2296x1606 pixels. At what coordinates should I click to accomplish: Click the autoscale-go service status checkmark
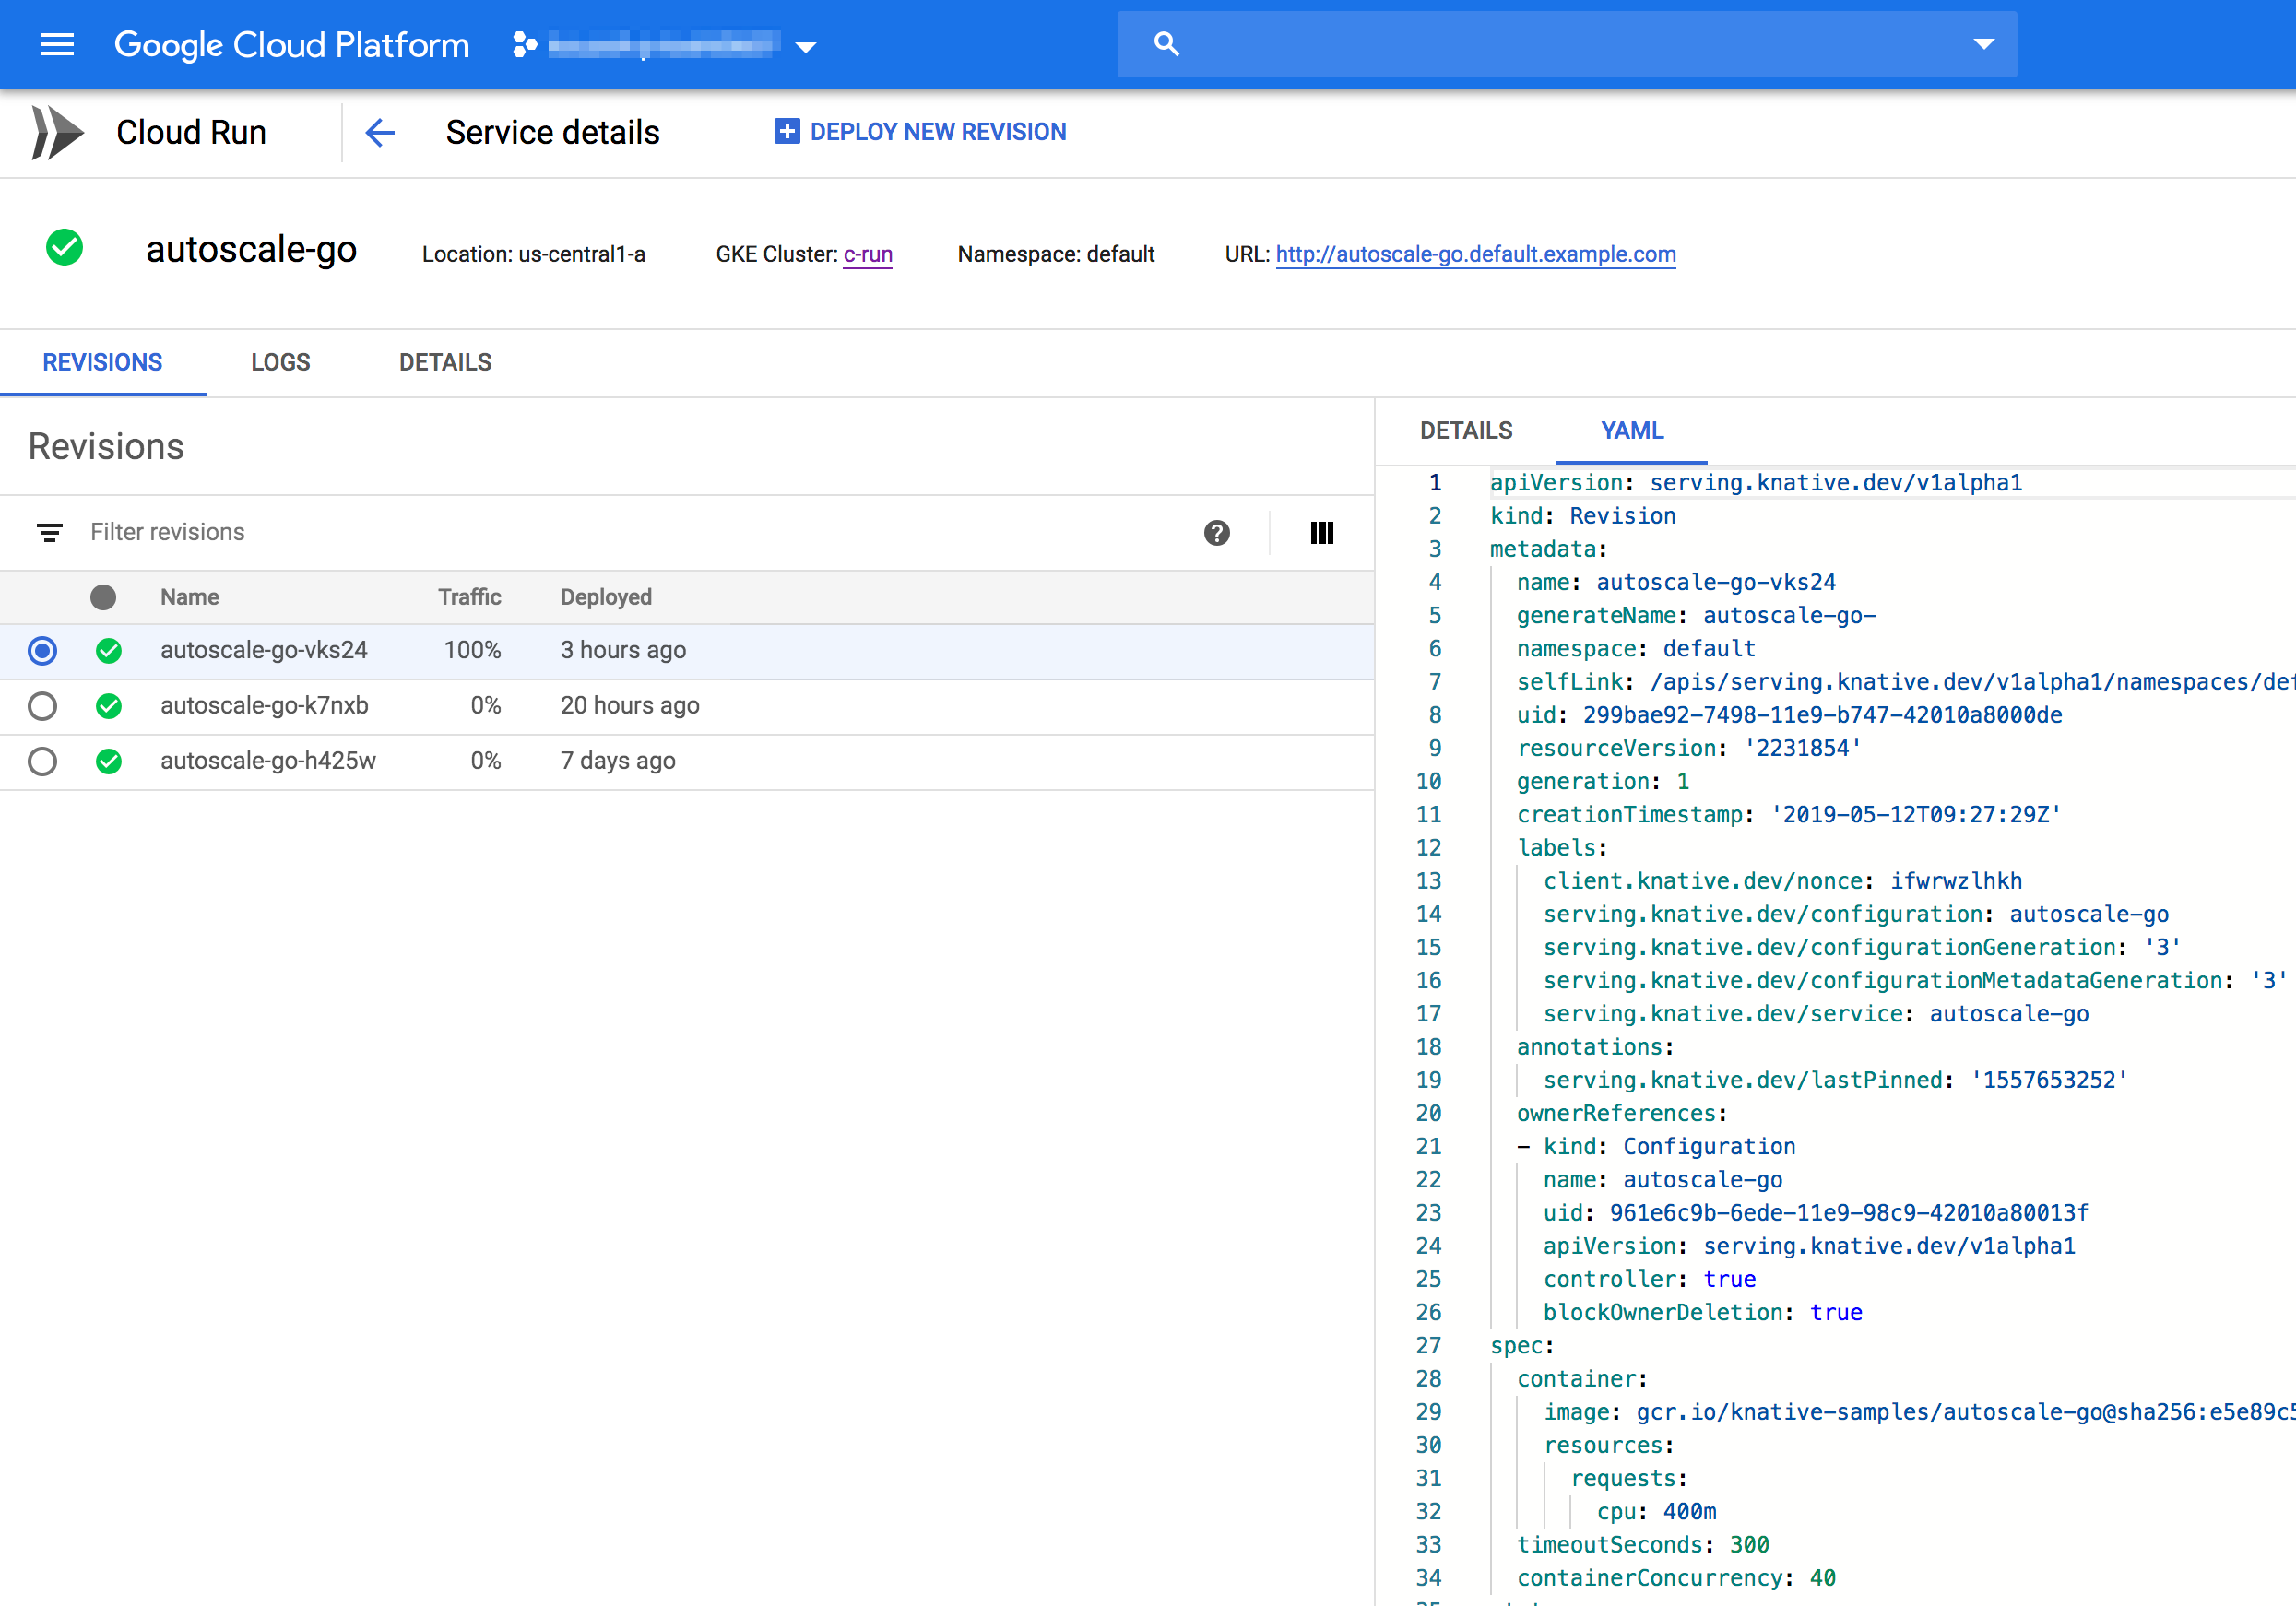point(65,247)
